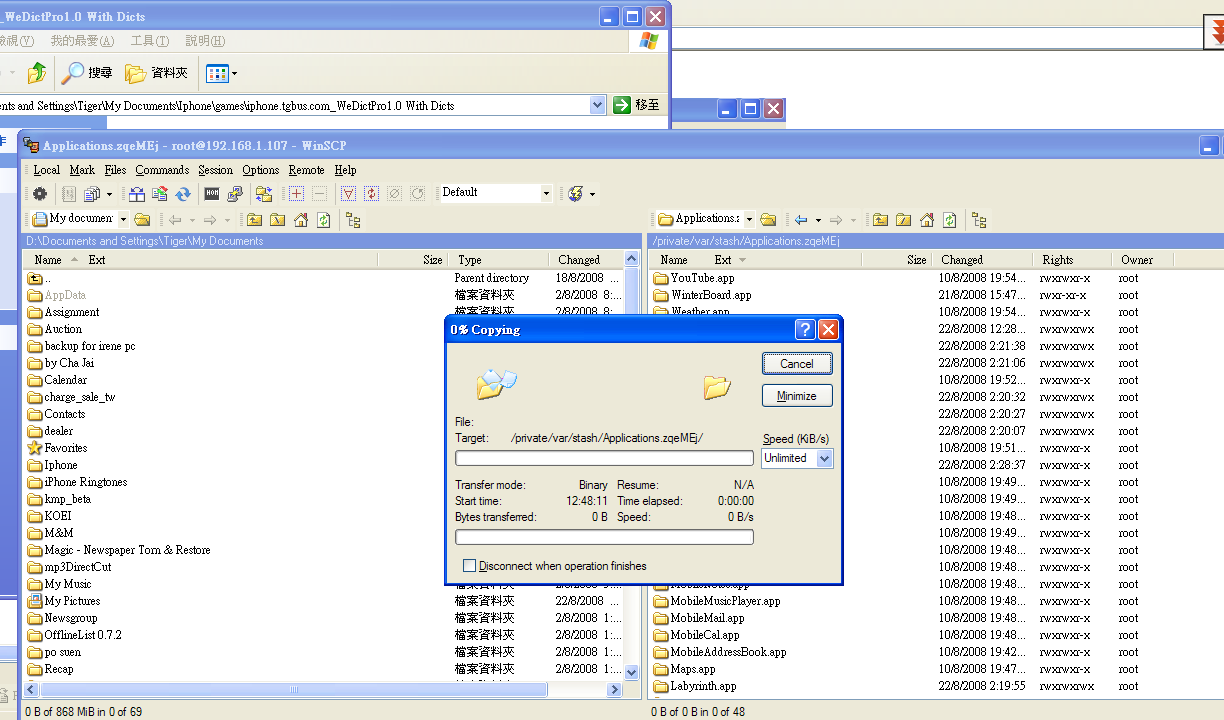Refresh the local panel directory
The width and height of the screenshot is (1224, 720).
pyautogui.click(x=323, y=220)
